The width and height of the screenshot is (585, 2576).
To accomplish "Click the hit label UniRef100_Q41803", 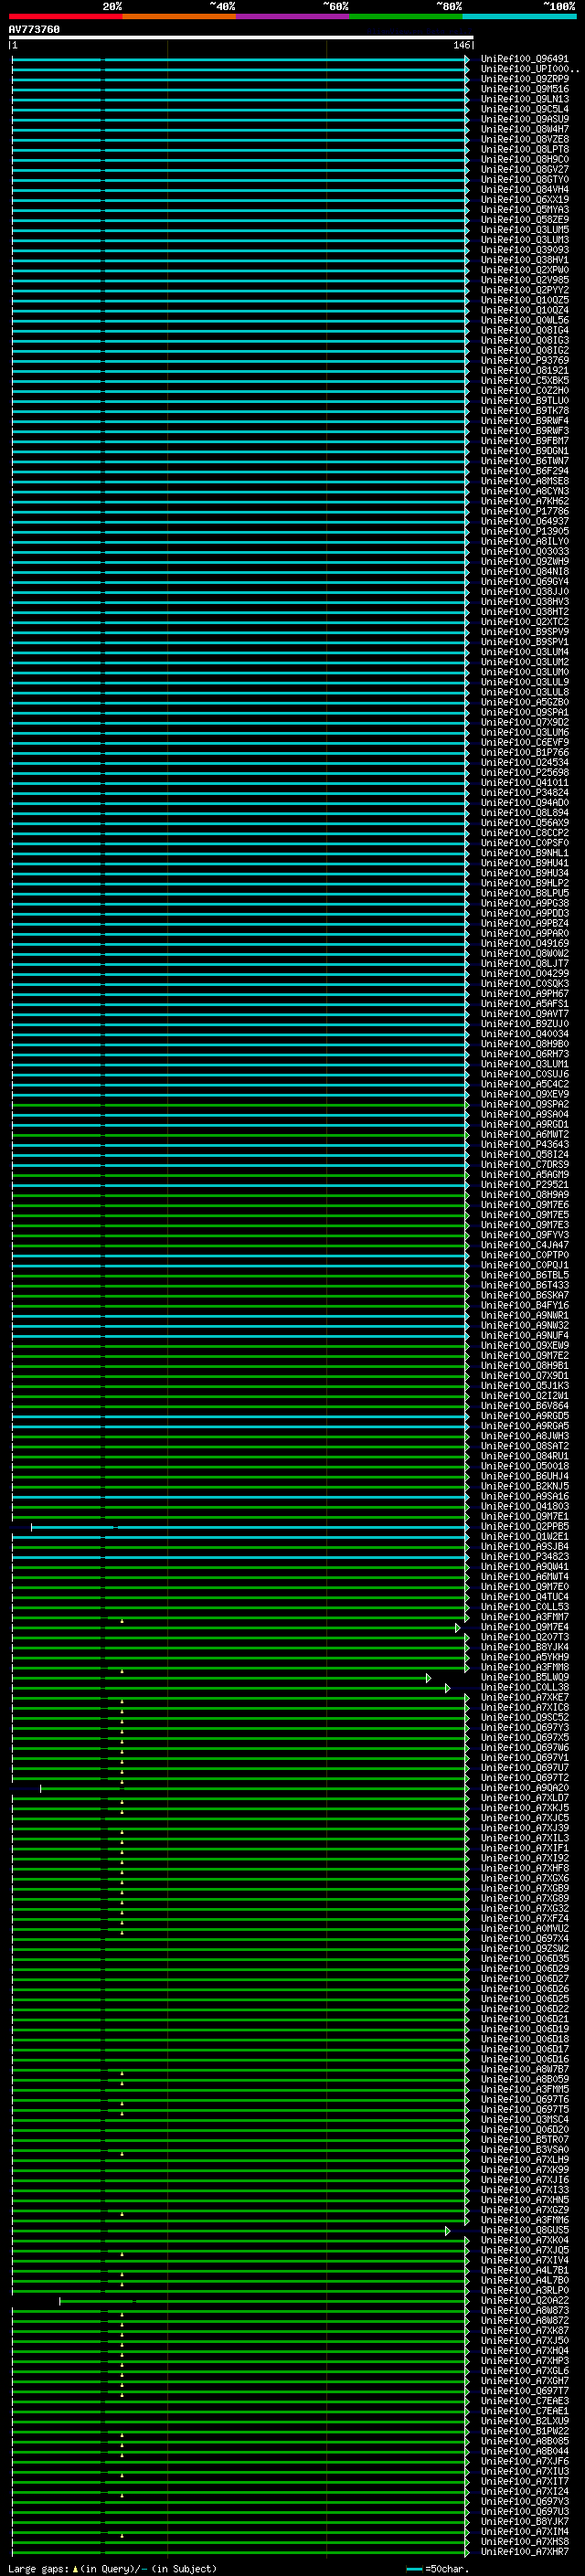I will [524, 1506].
